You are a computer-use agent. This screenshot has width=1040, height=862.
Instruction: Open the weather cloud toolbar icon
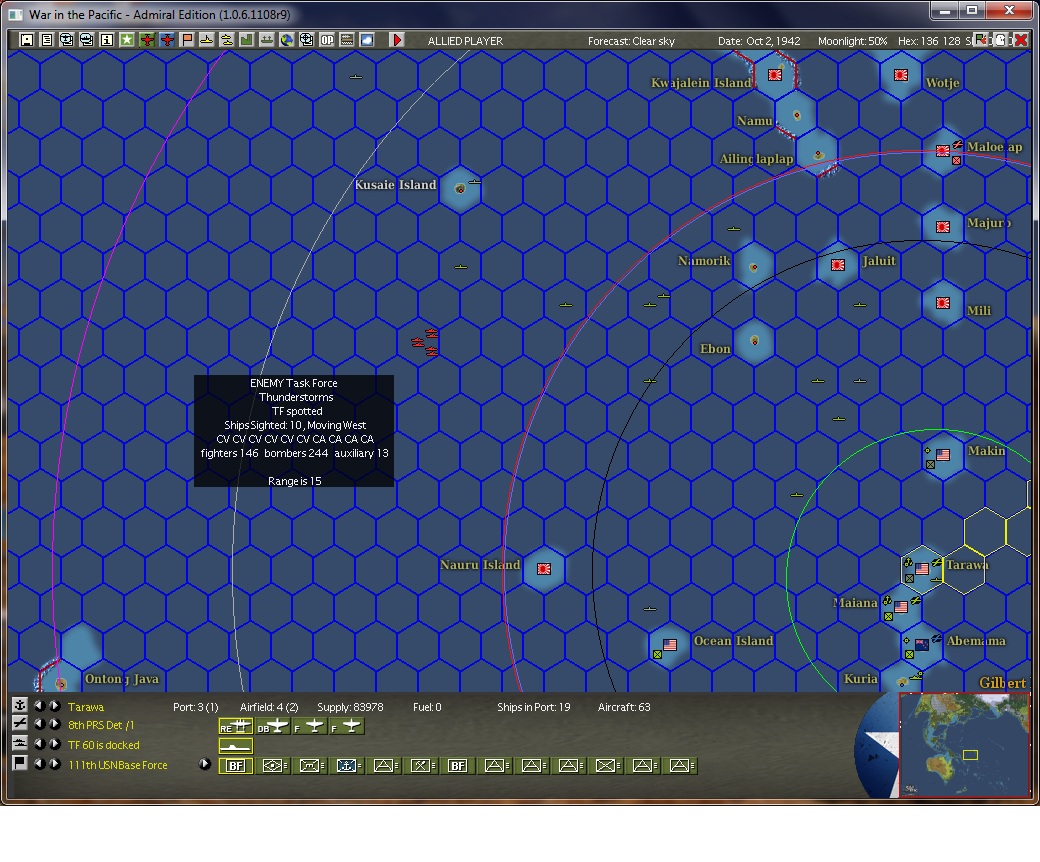pyautogui.click(x=367, y=40)
